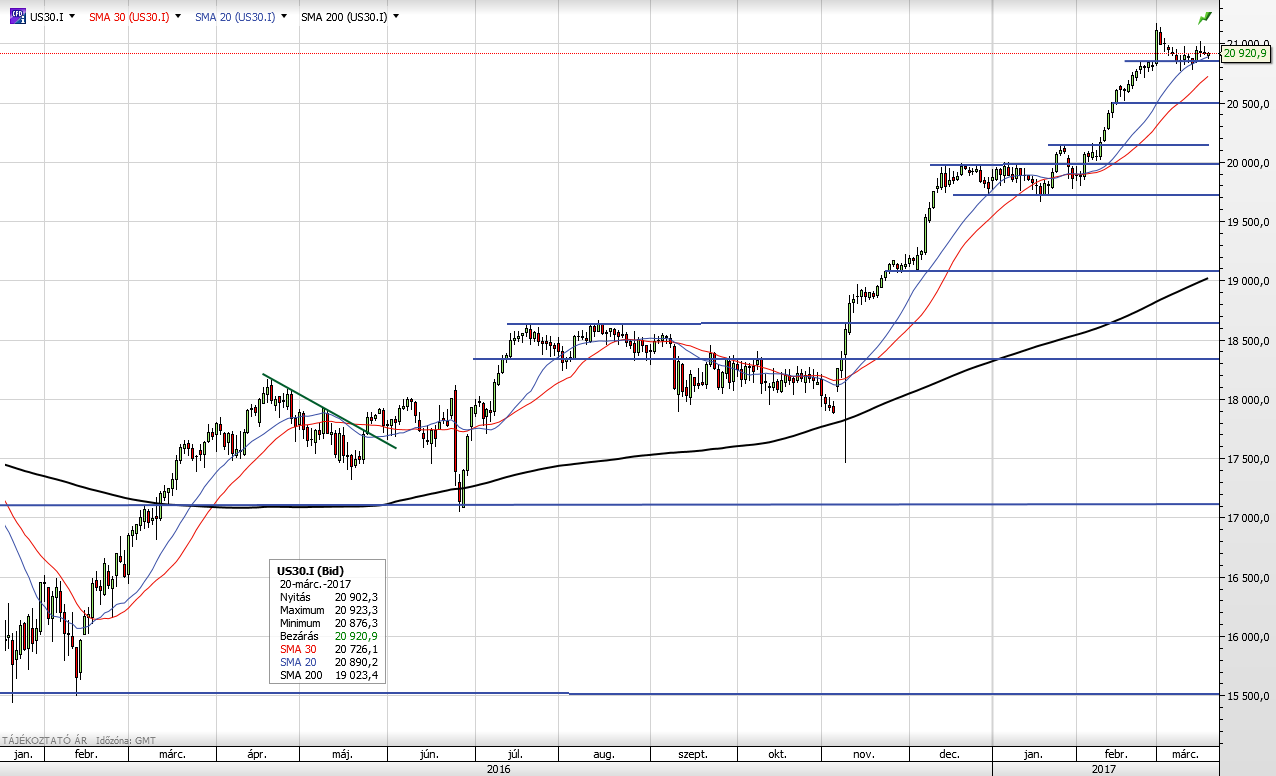Click the SMA 30 value 20 726,1

coord(356,649)
